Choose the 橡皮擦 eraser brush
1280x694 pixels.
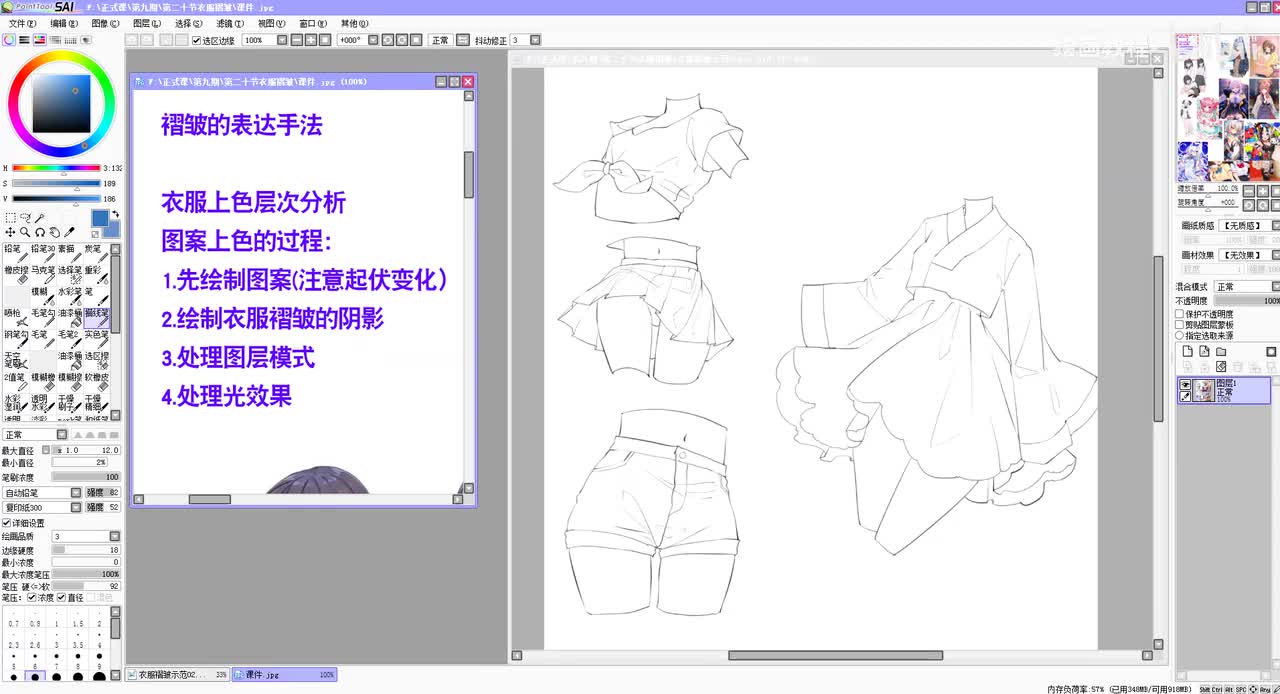[15, 275]
